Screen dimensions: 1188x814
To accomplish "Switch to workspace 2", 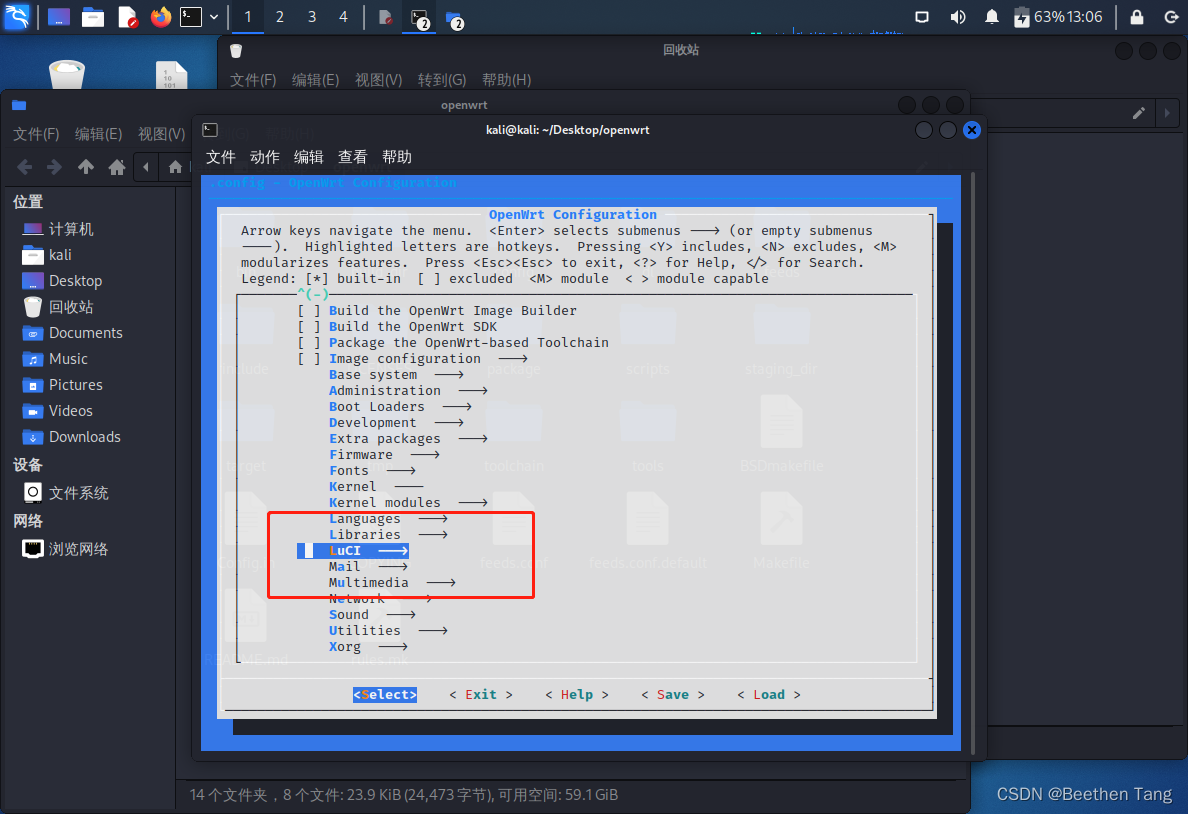I will coord(280,17).
